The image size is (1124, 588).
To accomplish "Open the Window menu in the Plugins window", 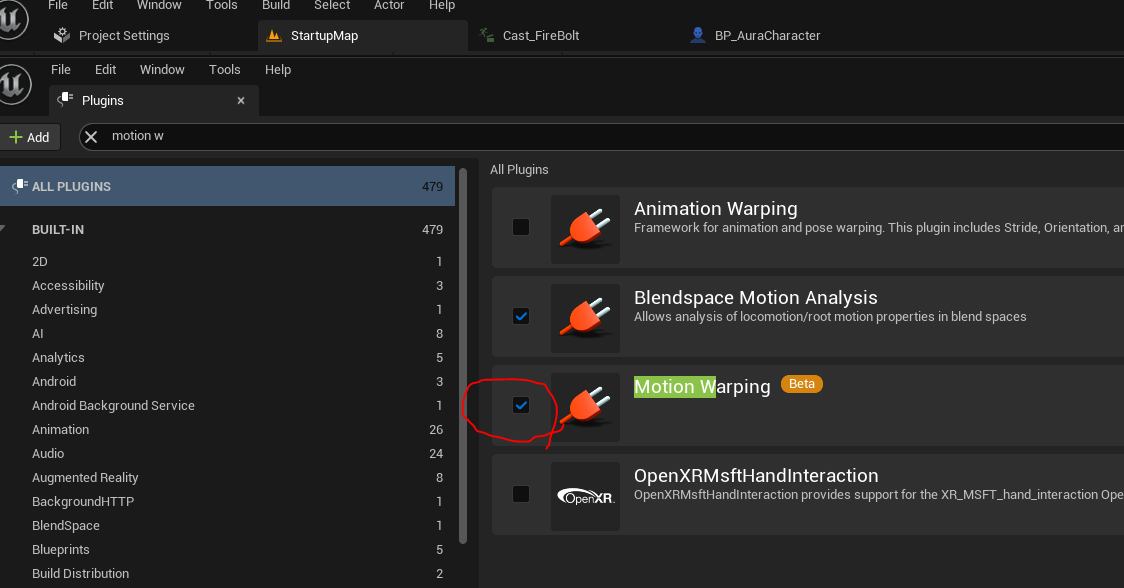I will [x=162, y=70].
